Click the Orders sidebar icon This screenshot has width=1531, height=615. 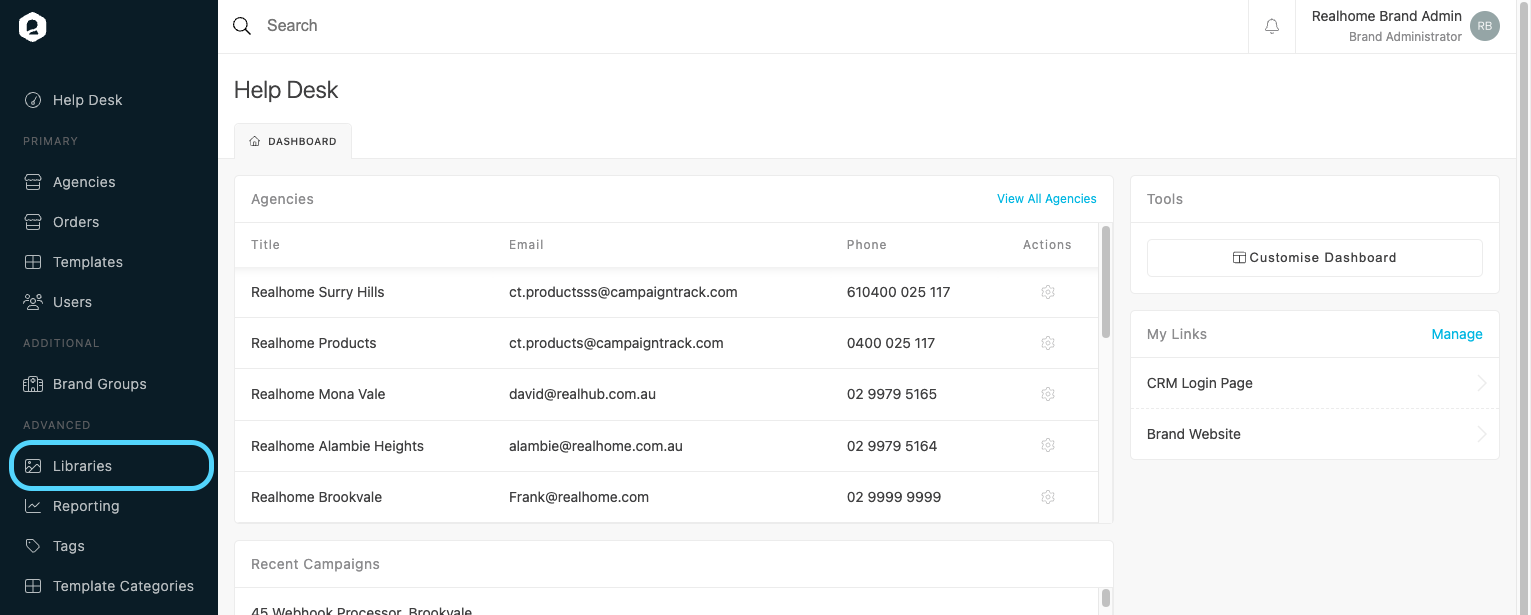pos(33,222)
